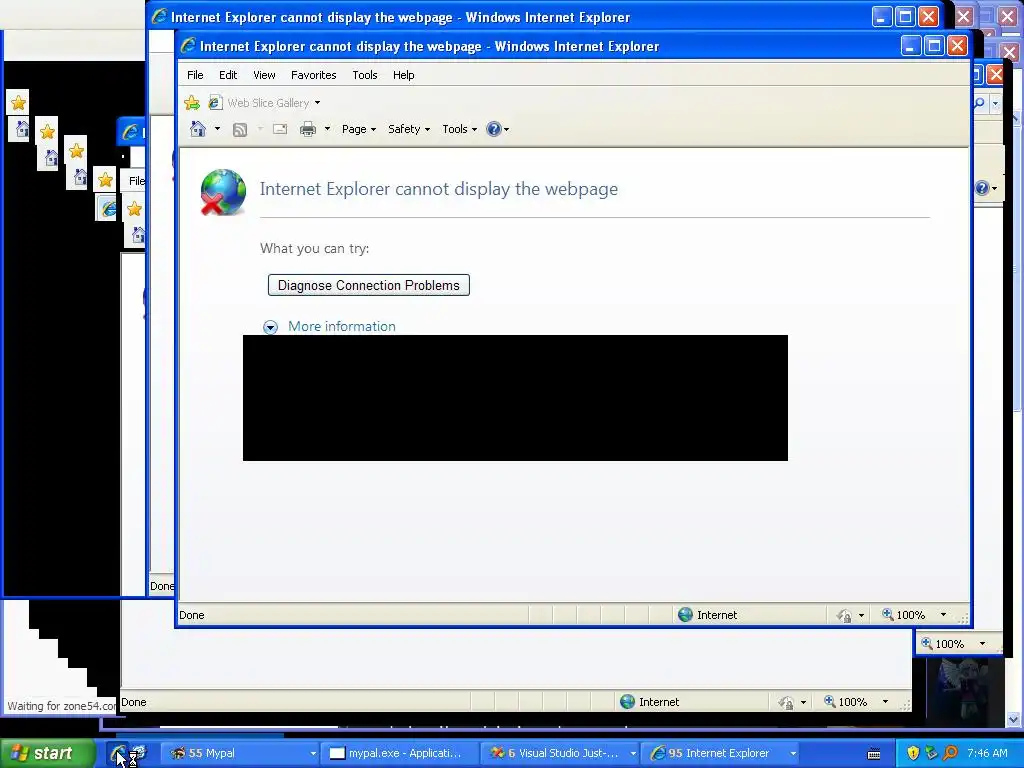Click the globe with red X error icon
The image size is (1024, 768).
pyautogui.click(x=223, y=193)
